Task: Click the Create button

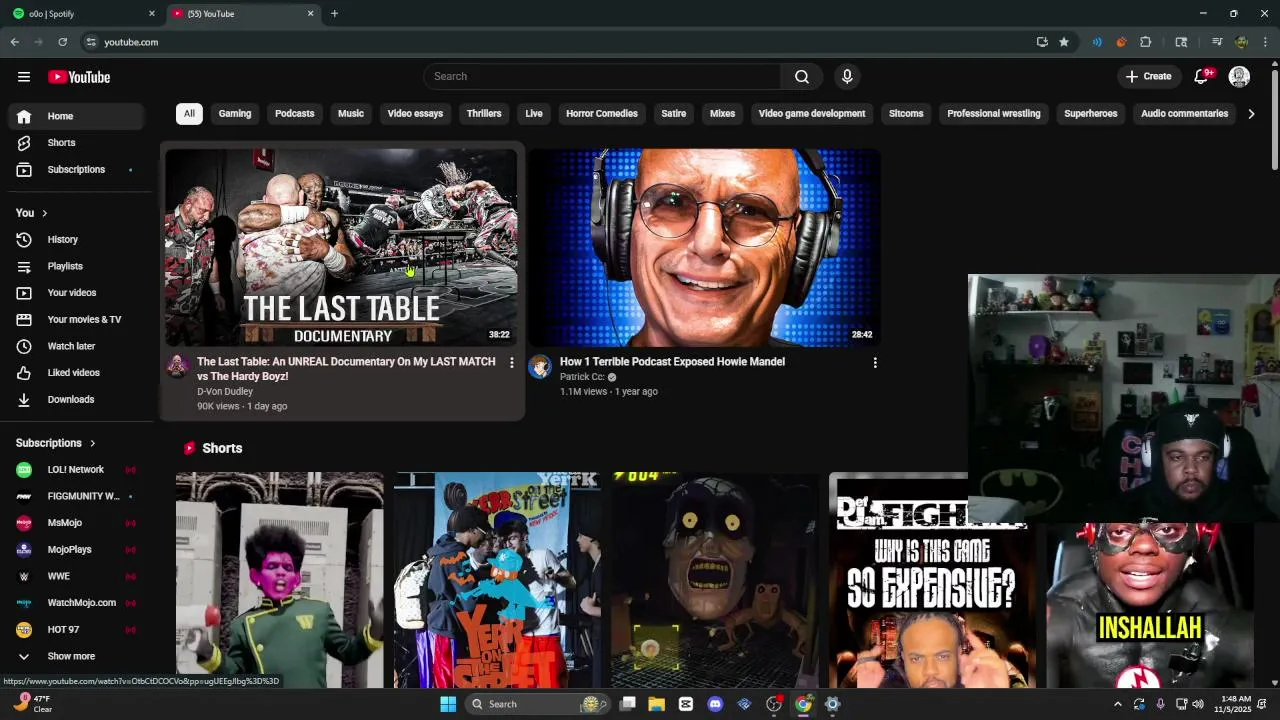Action: [x=1148, y=77]
